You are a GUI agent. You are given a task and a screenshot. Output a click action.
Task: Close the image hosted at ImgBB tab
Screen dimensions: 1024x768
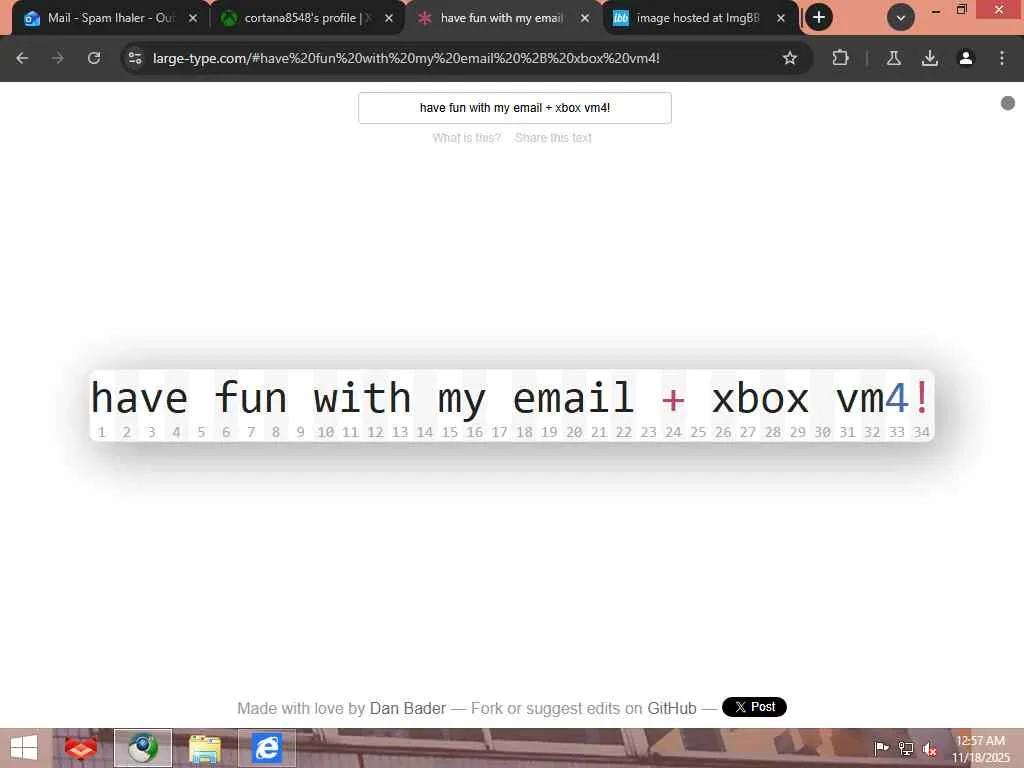click(x=780, y=18)
